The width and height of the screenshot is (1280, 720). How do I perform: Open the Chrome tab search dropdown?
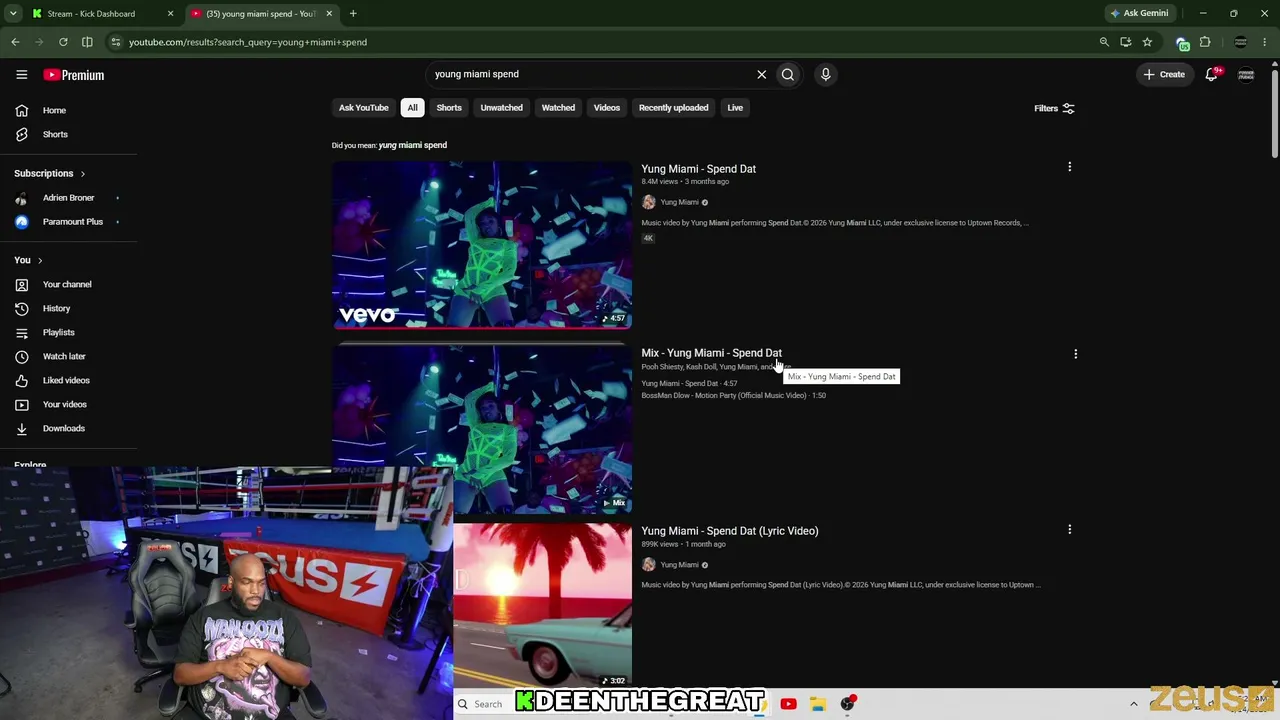click(13, 14)
